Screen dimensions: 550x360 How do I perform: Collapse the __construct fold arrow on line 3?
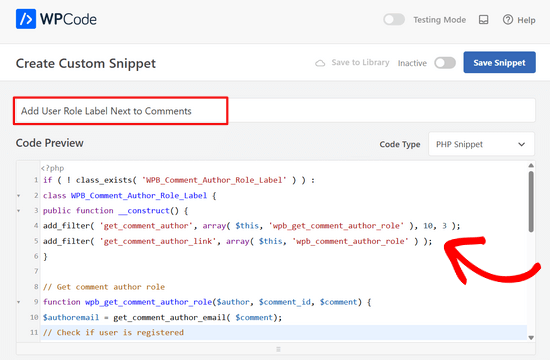pyautogui.click(x=19, y=211)
